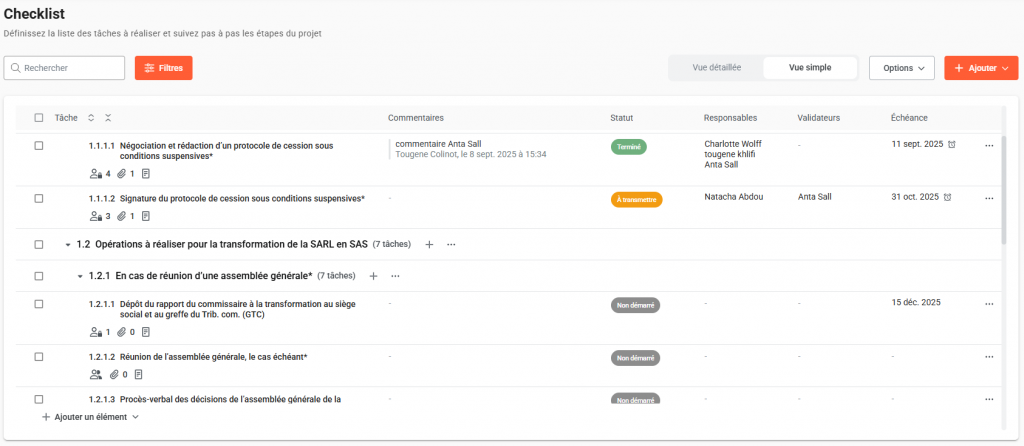Click the expand-all icon next to Tâche header
1024x446 pixels.
coord(91,118)
